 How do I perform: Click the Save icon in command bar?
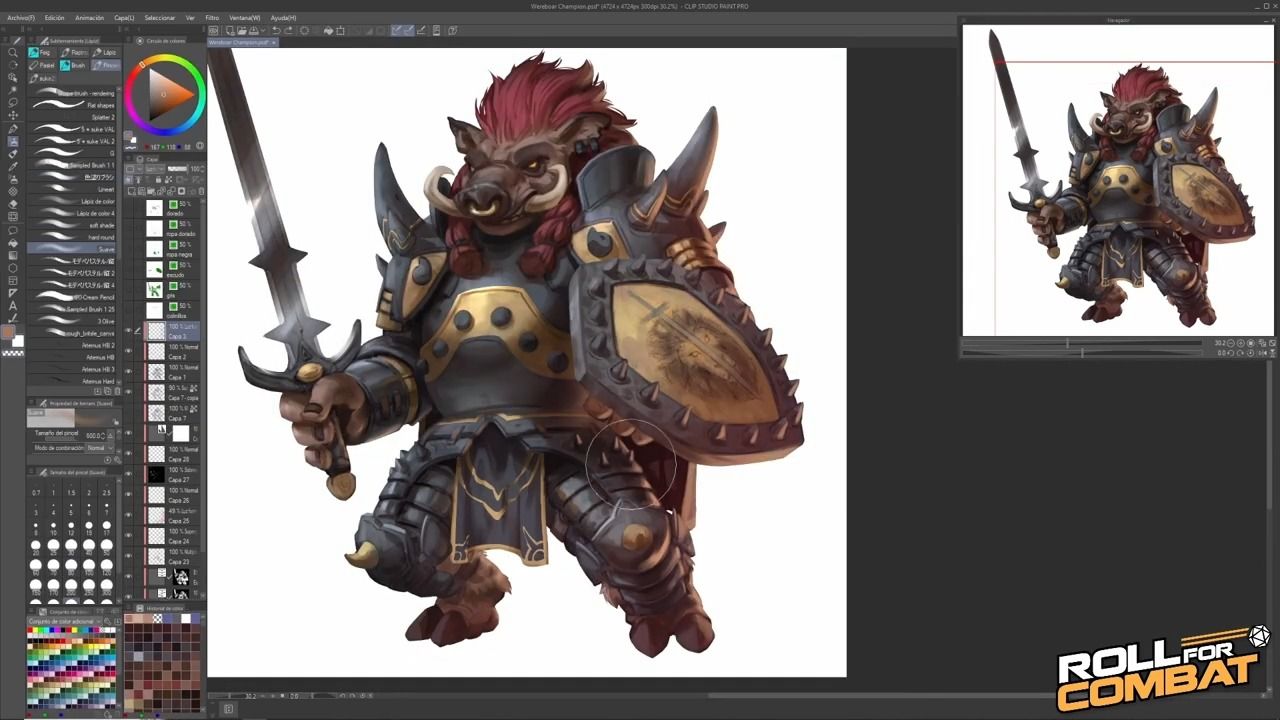point(253,30)
